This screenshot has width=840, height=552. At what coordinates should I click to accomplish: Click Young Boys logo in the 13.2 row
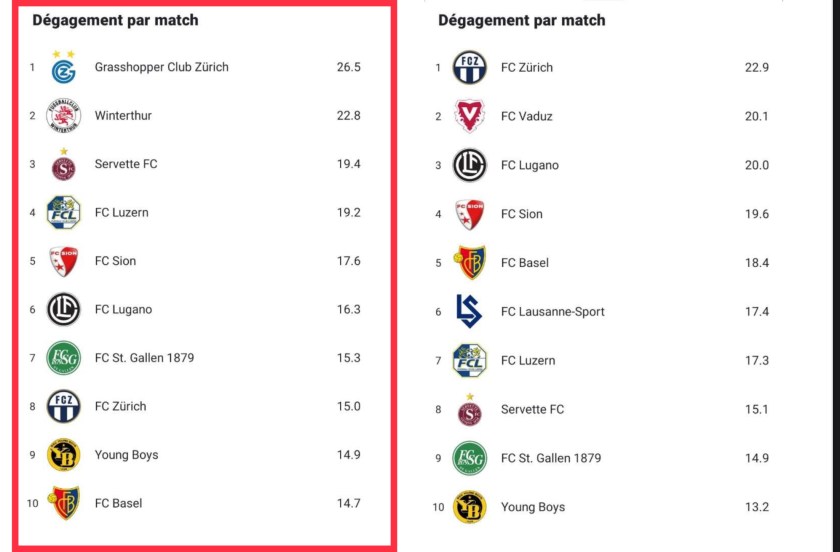[469, 507]
